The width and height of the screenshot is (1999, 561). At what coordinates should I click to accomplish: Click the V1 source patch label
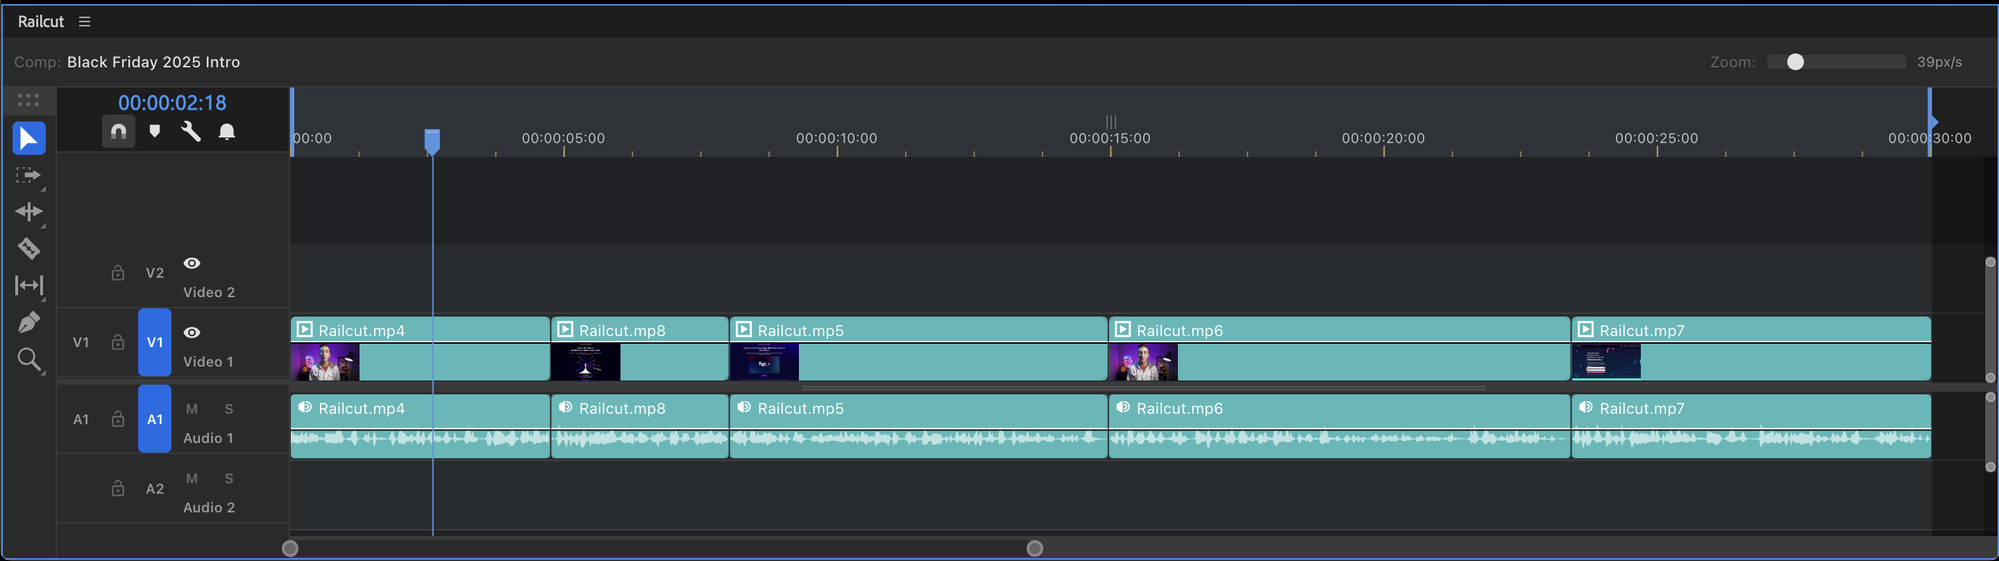point(81,342)
